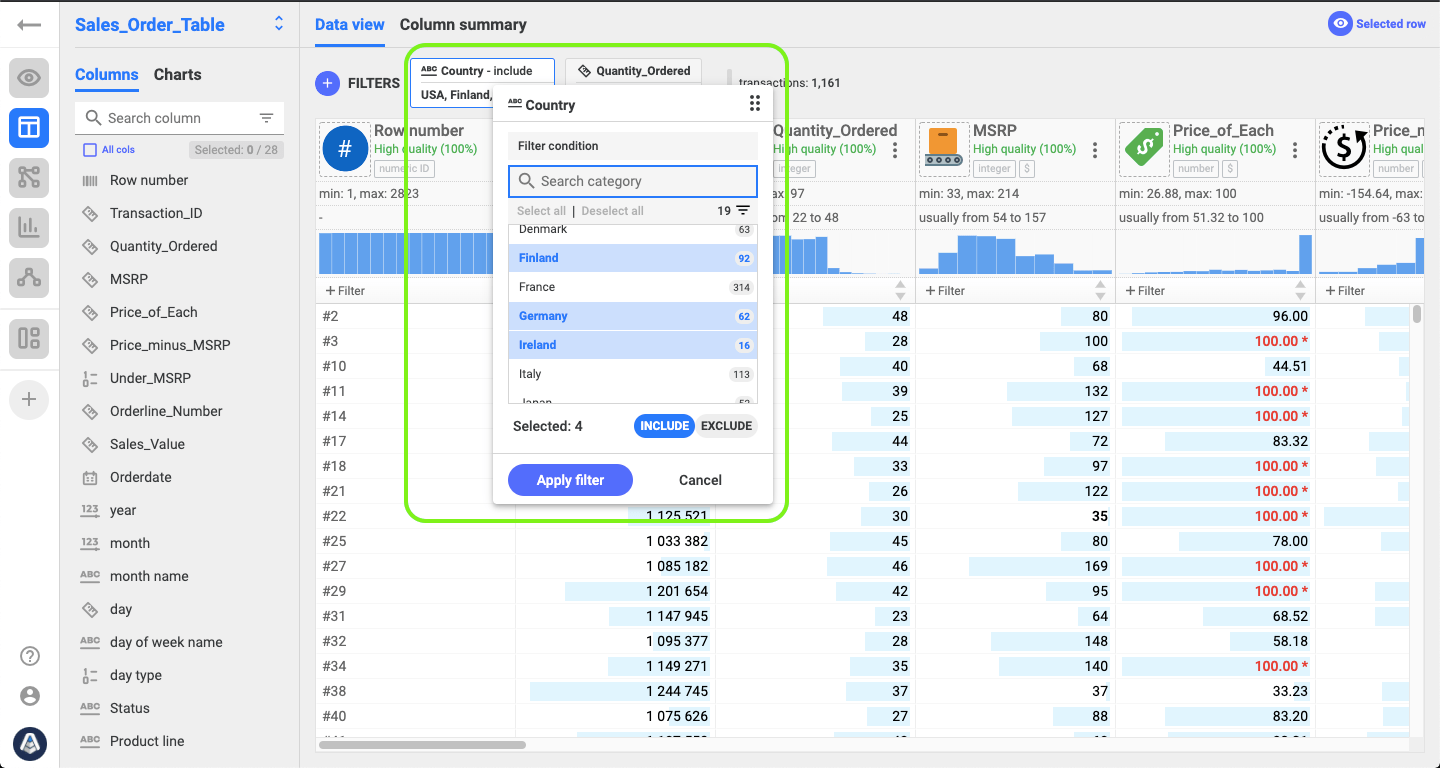Screen dimensions: 1440x768
Task: Switch to the Column summary tab
Action: [x=463, y=25]
